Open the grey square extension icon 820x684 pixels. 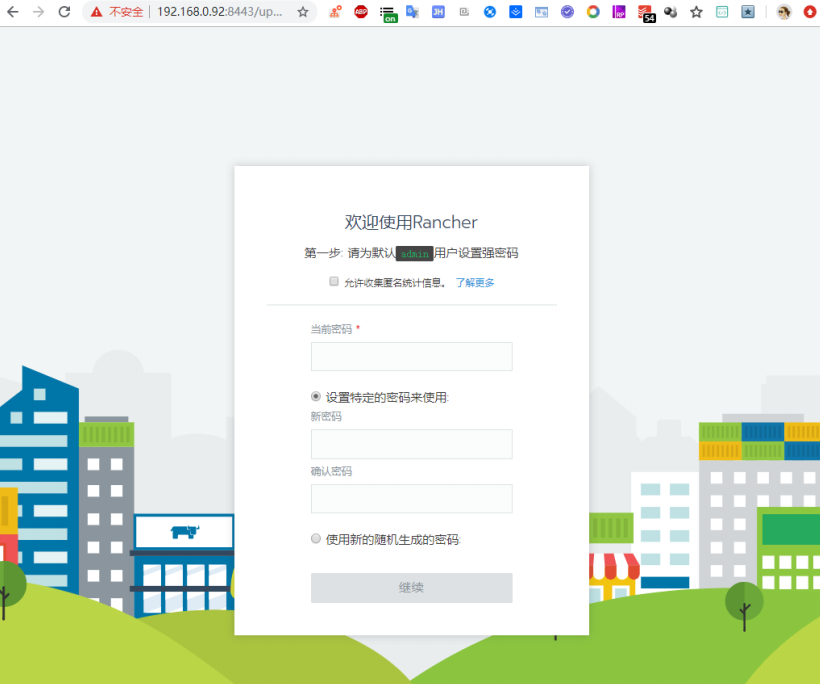click(x=464, y=12)
